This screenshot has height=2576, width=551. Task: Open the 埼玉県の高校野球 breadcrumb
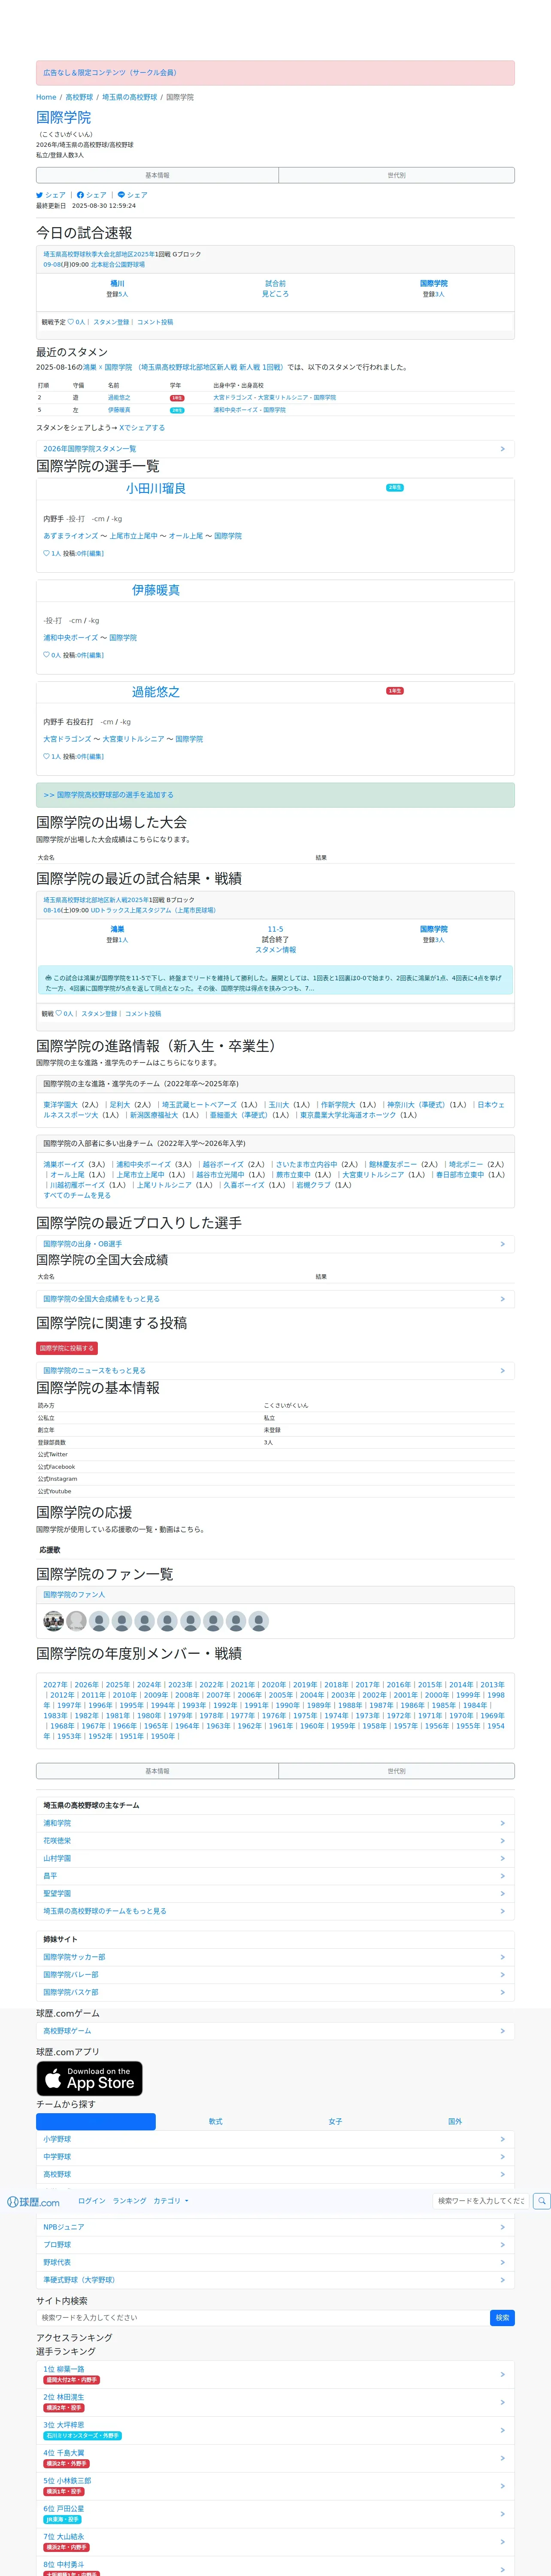click(x=129, y=97)
